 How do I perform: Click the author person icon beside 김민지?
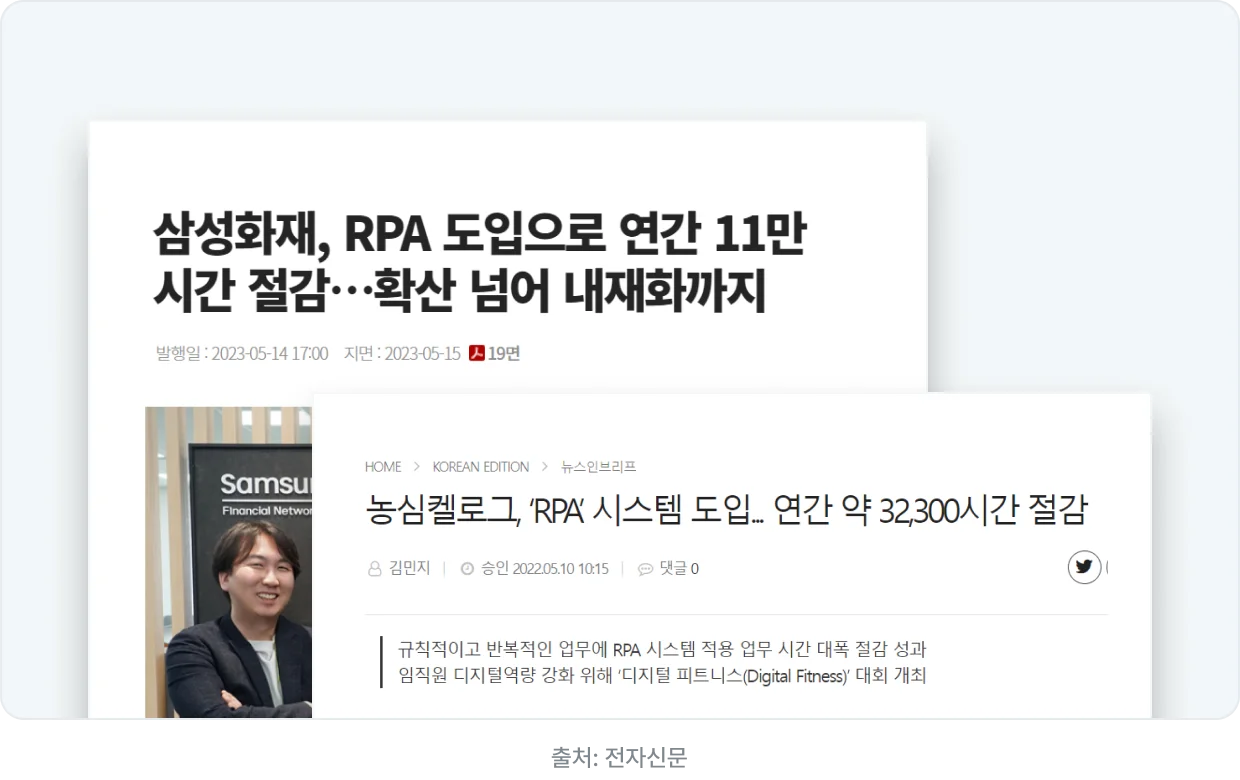[375, 569]
